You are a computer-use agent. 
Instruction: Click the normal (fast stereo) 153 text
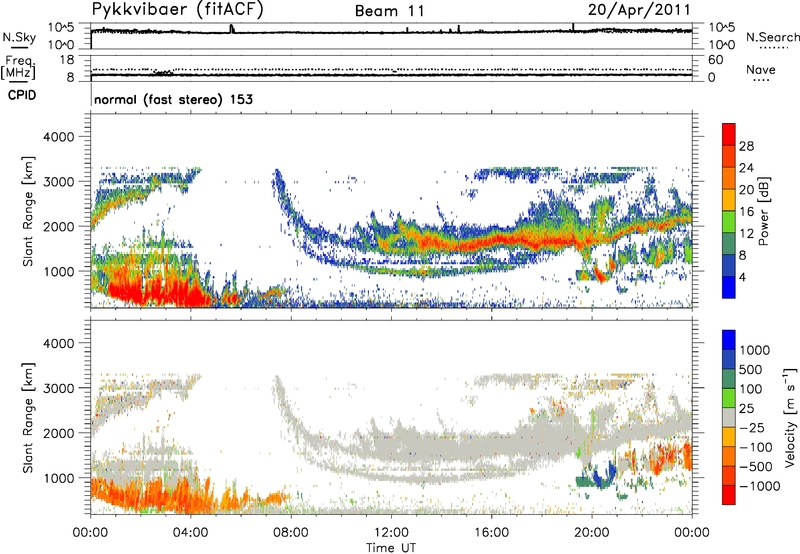[x=173, y=99]
